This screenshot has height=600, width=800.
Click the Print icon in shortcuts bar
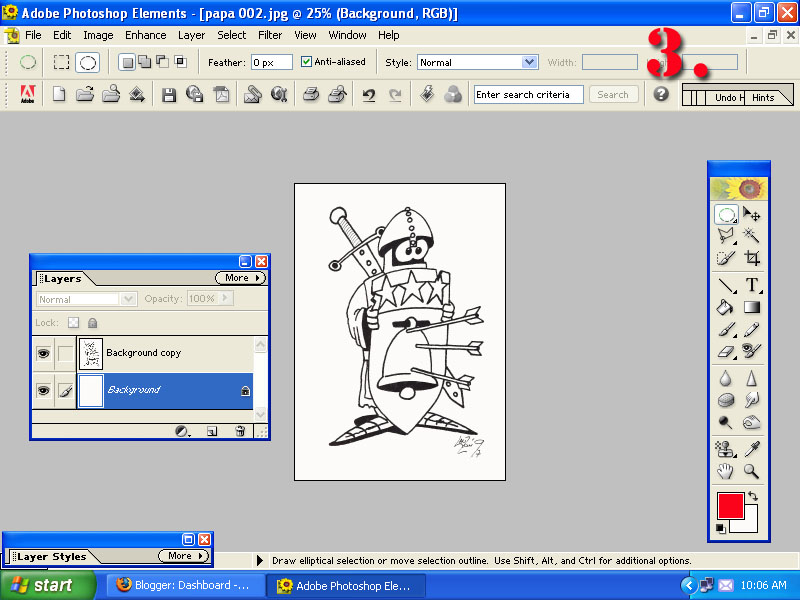[x=311, y=95]
